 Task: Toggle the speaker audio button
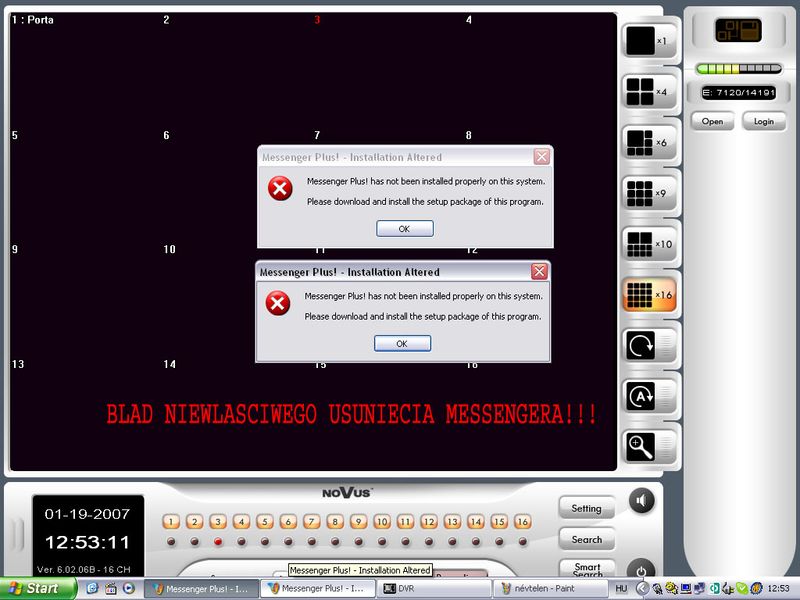point(641,501)
